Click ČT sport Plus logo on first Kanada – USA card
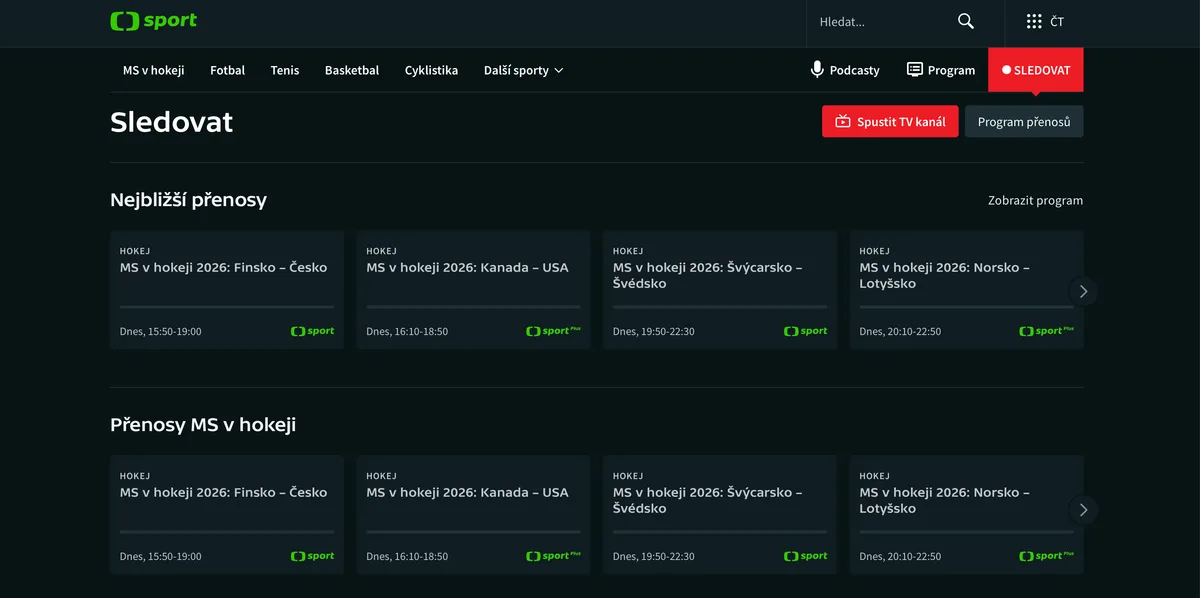 click(553, 331)
